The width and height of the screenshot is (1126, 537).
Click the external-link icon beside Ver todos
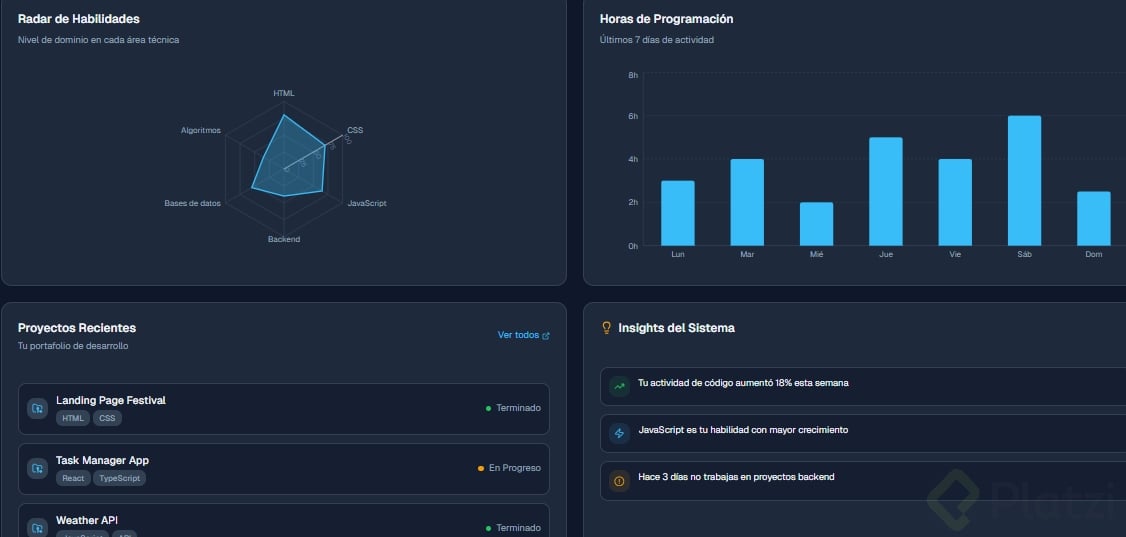[546, 335]
